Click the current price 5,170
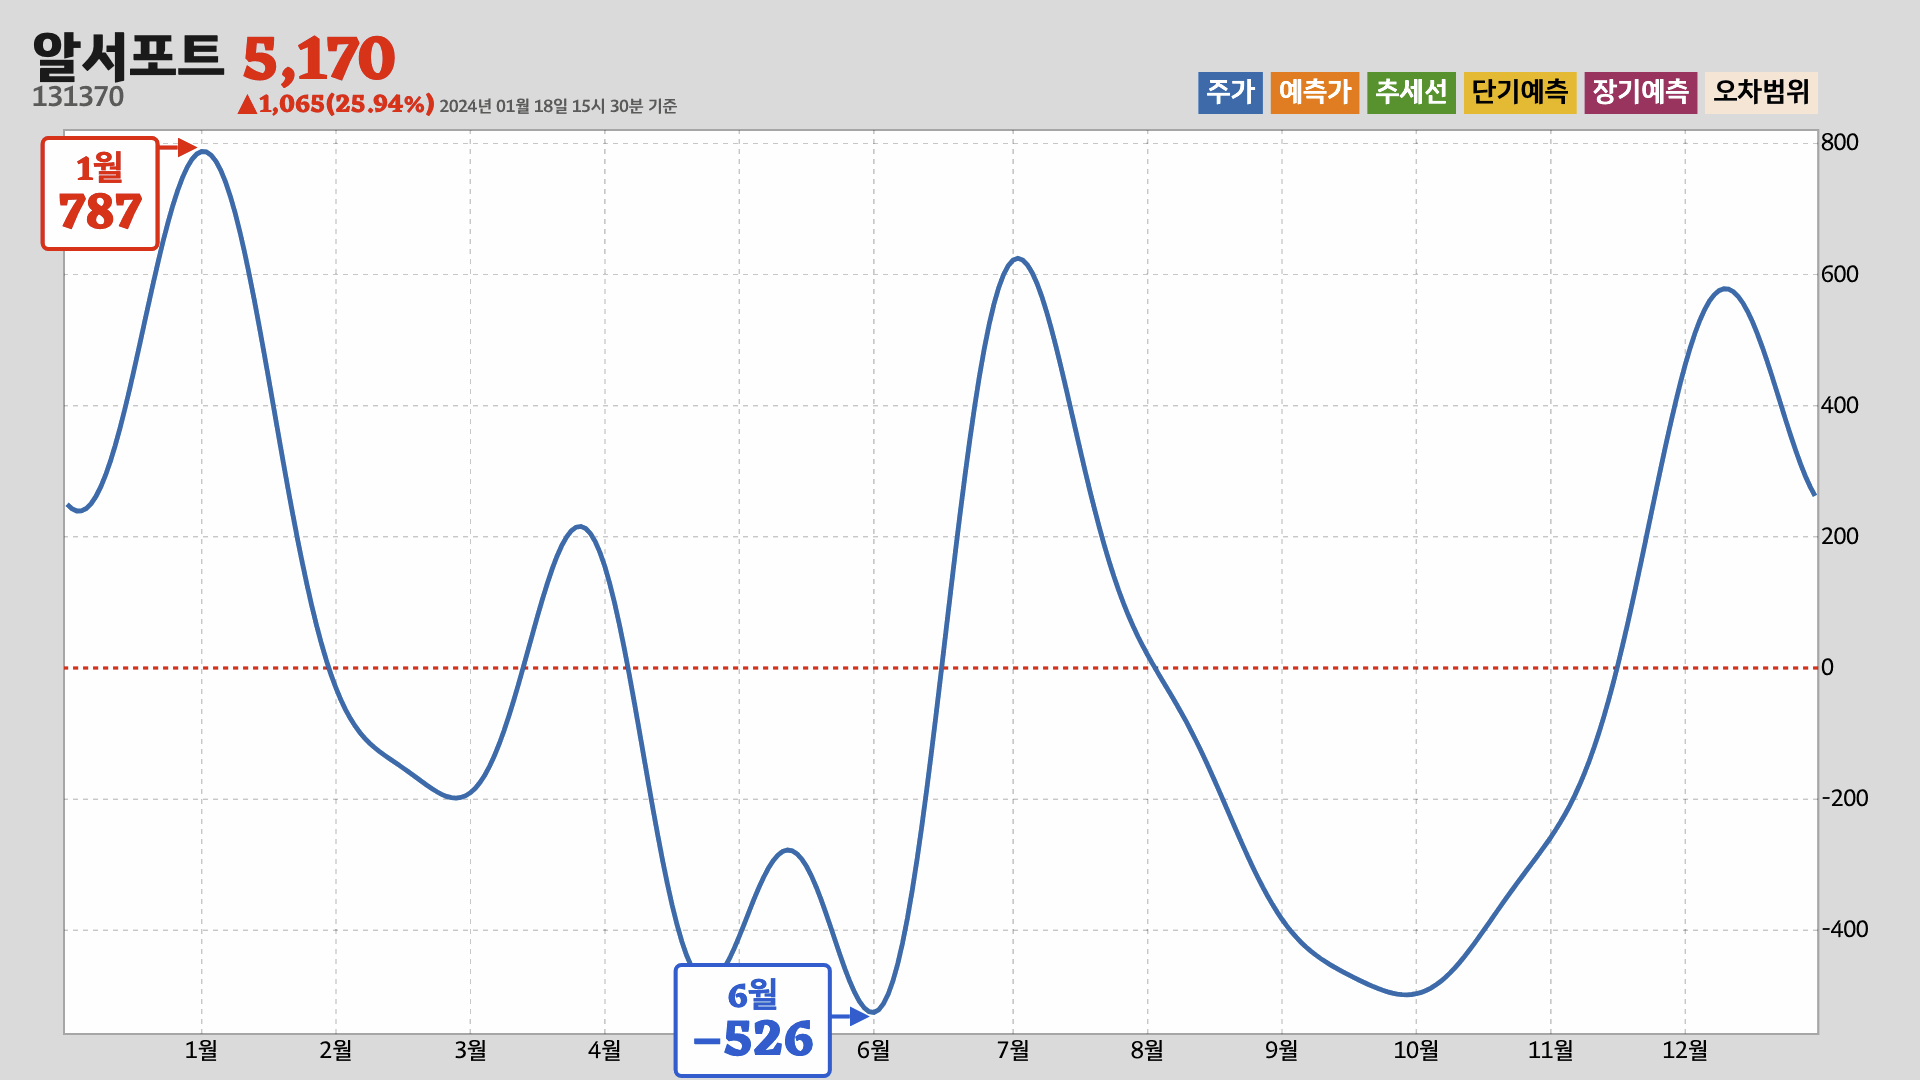Screen dimensions: 1920x1080 click(319, 59)
